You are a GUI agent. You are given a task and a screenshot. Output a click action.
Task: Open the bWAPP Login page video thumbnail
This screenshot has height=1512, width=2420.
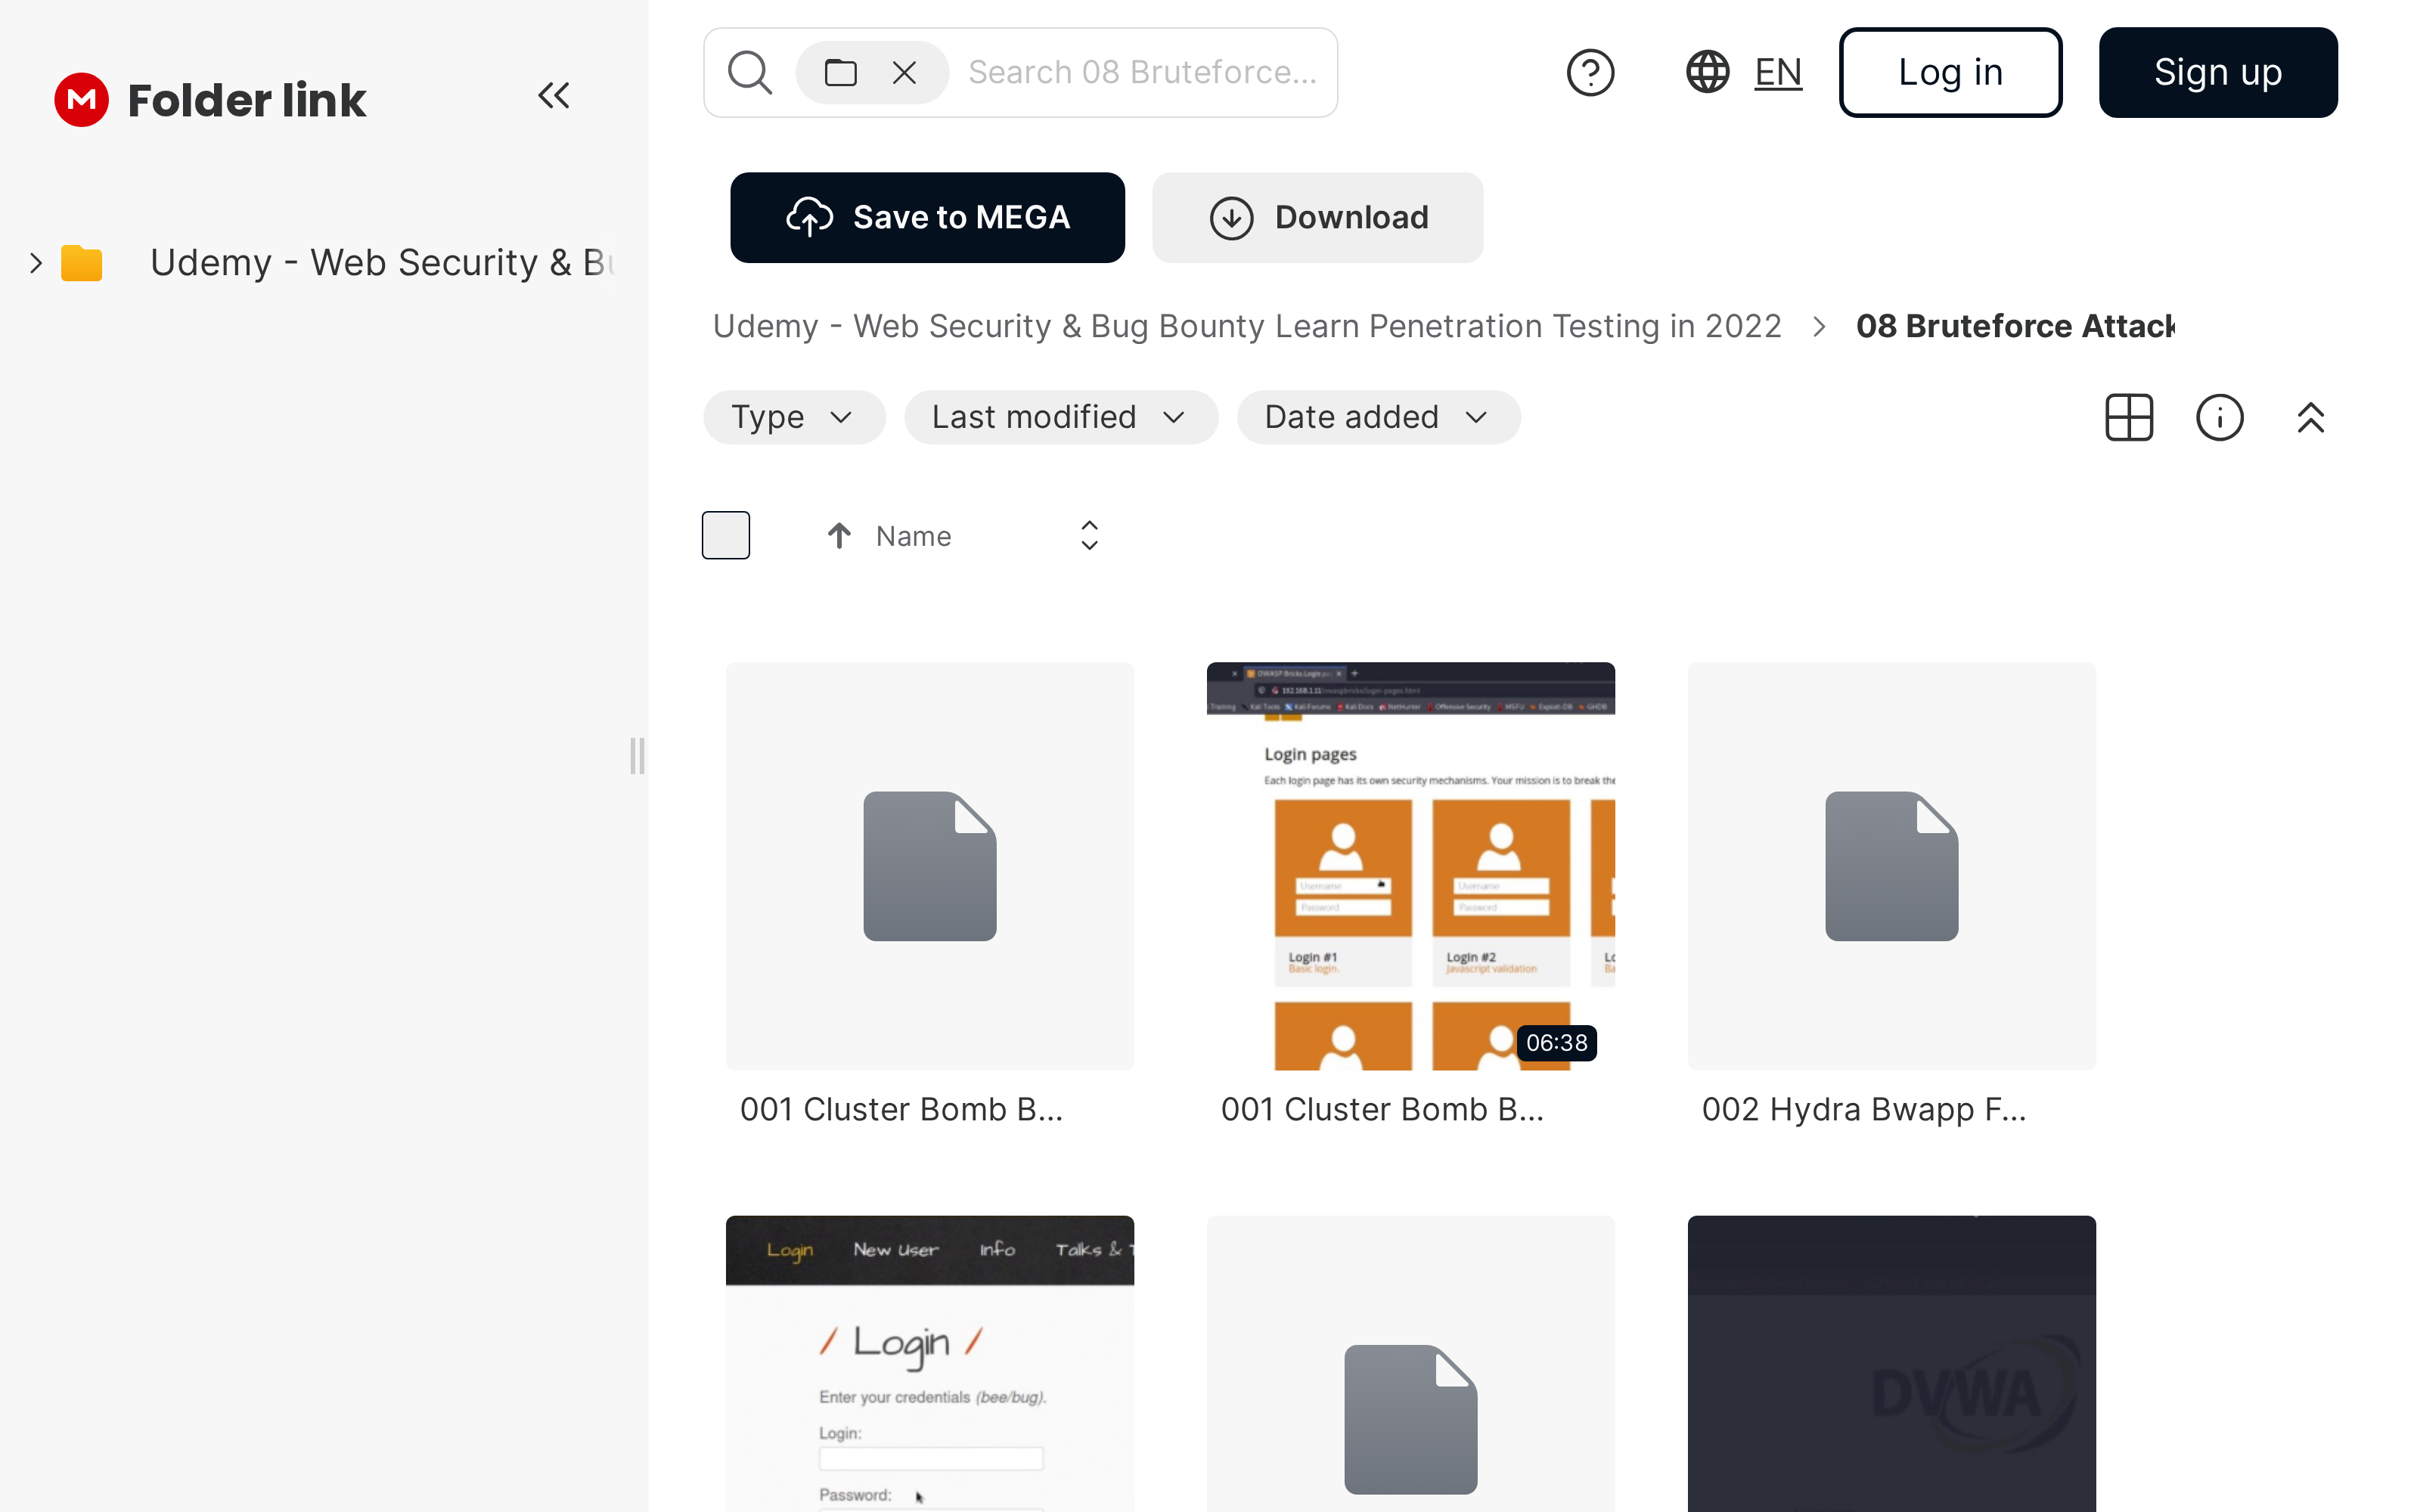pyautogui.click(x=930, y=1364)
